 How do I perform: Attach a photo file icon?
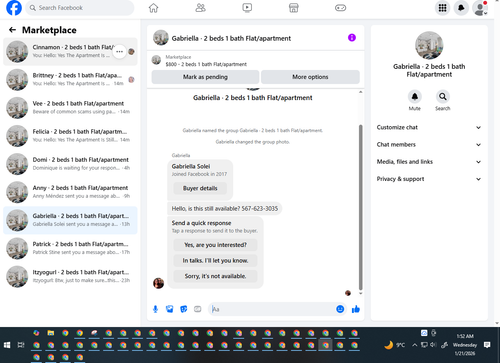pos(170,309)
